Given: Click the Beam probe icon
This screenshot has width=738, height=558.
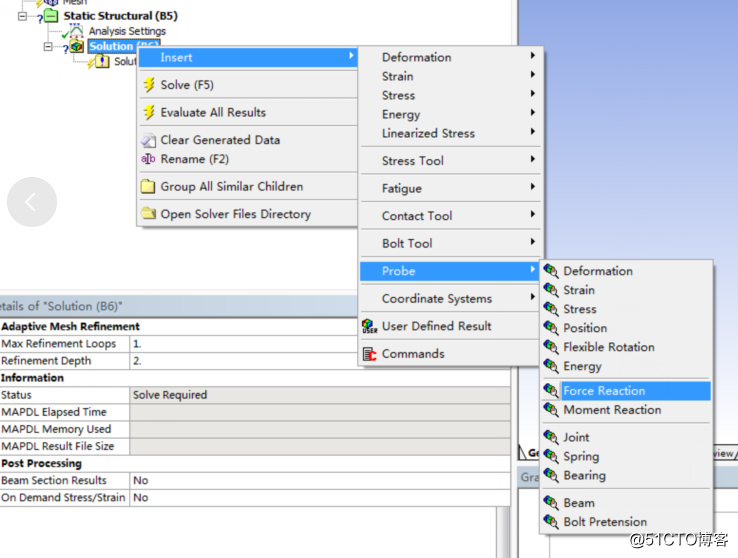Looking at the screenshot, I should pos(551,503).
